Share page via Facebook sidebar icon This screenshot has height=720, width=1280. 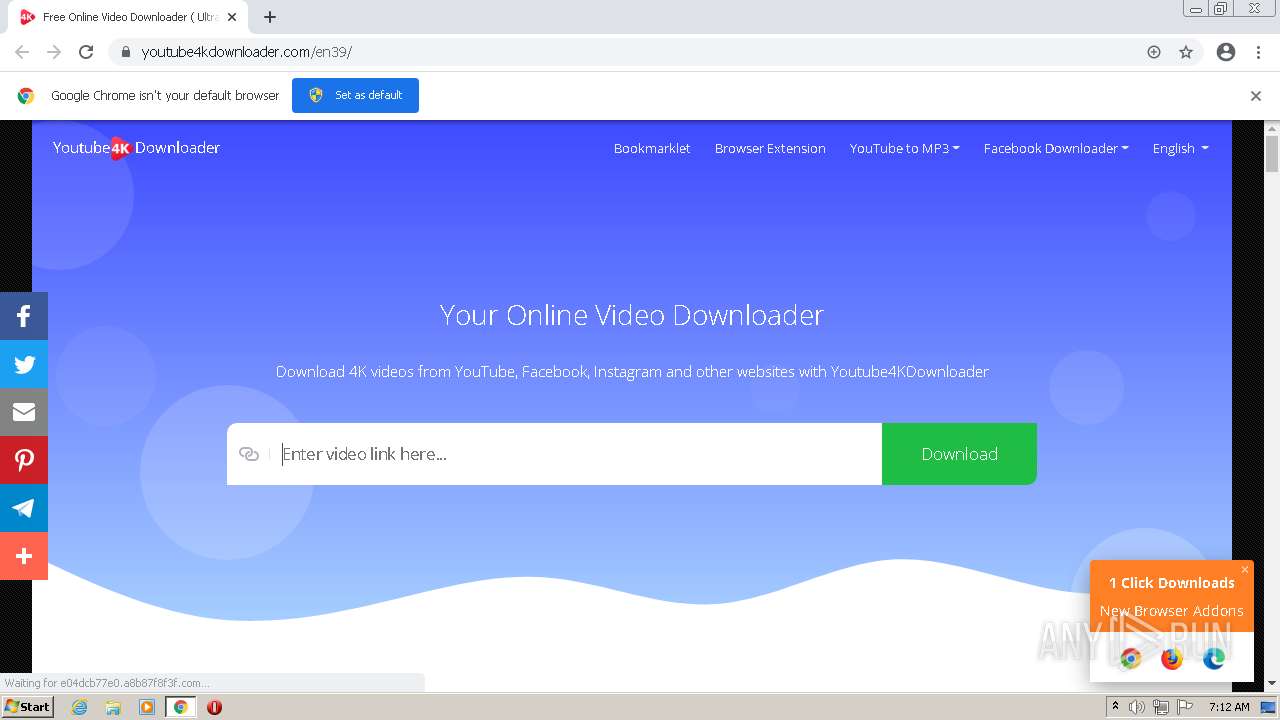tap(24, 316)
